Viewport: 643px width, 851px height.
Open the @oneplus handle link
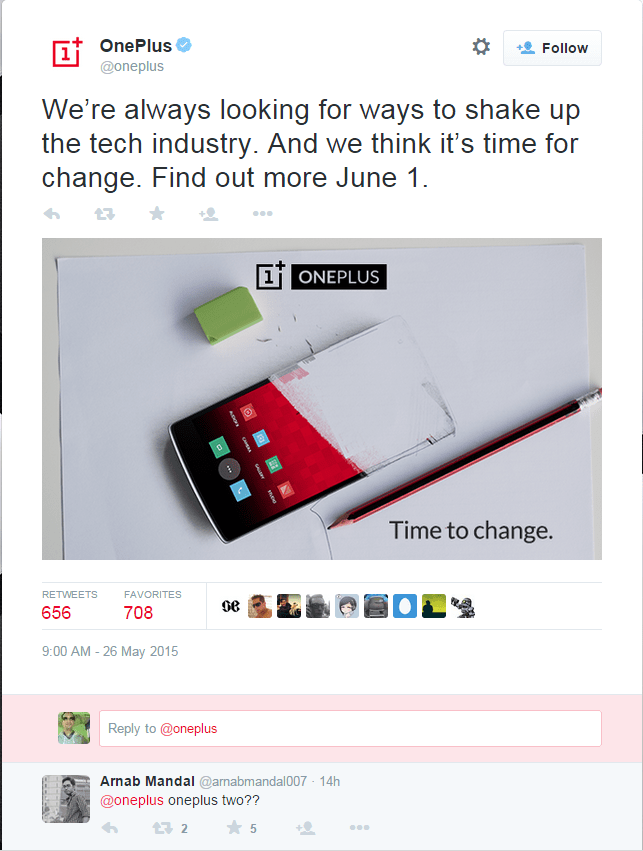point(131,66)
